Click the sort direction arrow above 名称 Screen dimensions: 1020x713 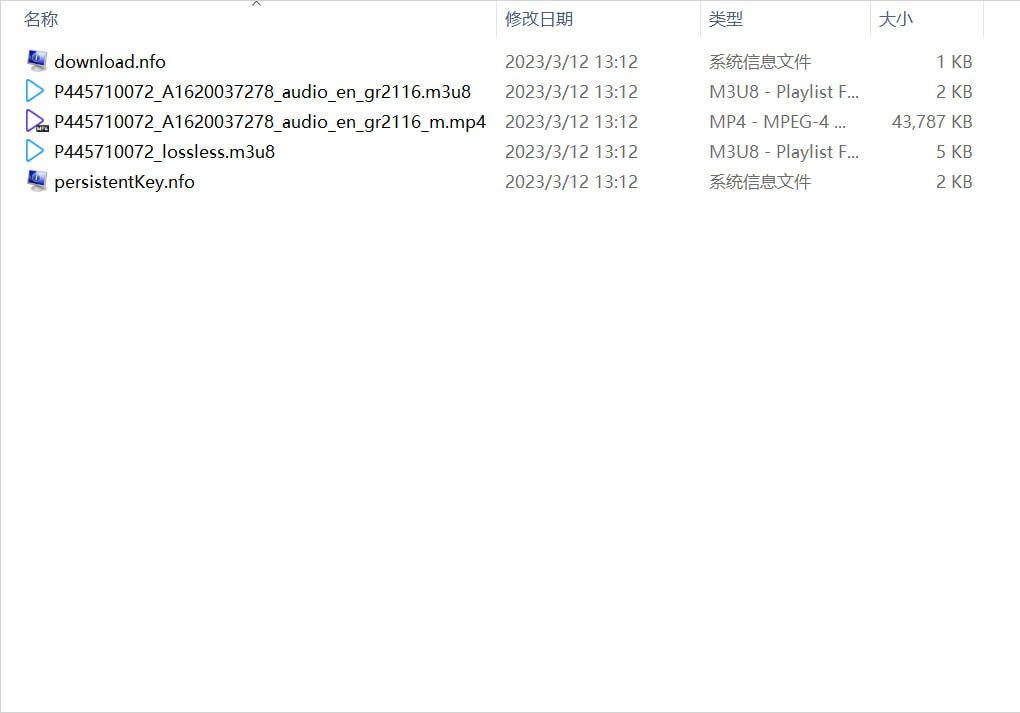click(256, 4)
